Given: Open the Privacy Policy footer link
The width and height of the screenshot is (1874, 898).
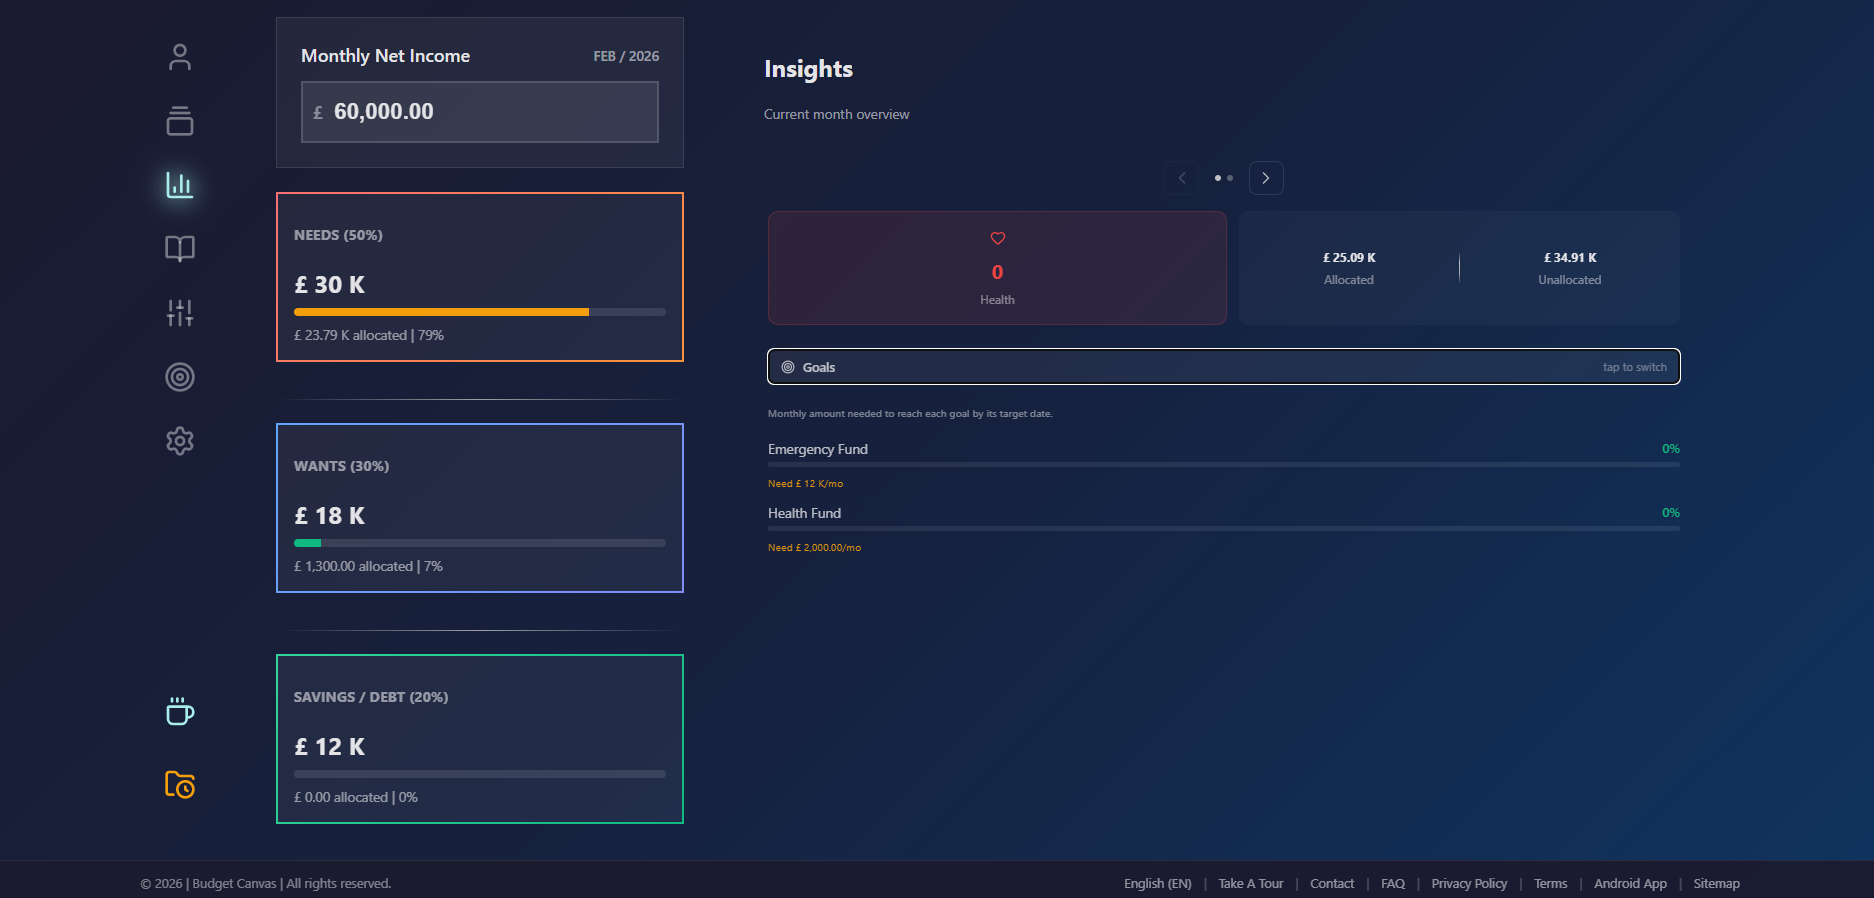Looking at the screenshot, I should tap(1469, 883).
